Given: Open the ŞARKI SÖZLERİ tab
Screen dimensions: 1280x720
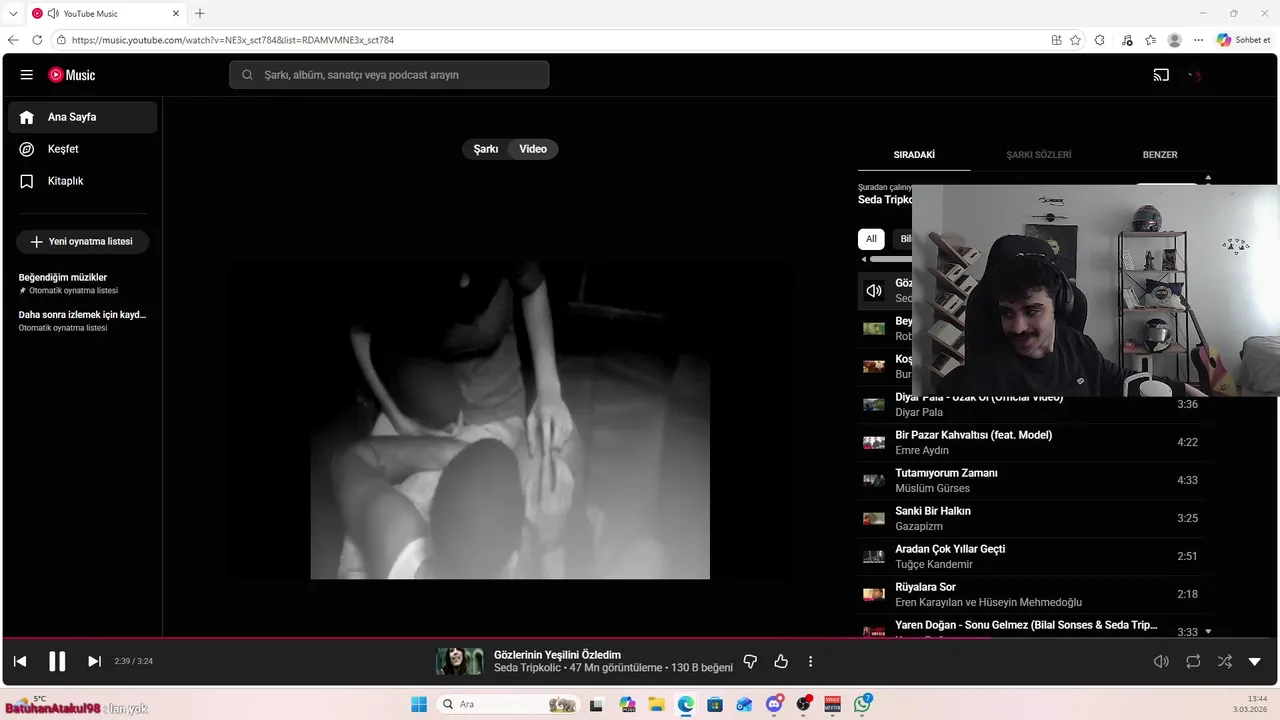Looking at the screenshot, I should pos(1039,155).
